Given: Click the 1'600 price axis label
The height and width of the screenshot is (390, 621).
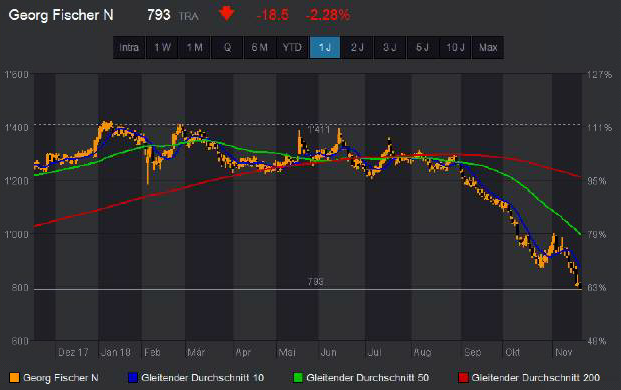Looking at the screenshot, I should pos(17,74).
